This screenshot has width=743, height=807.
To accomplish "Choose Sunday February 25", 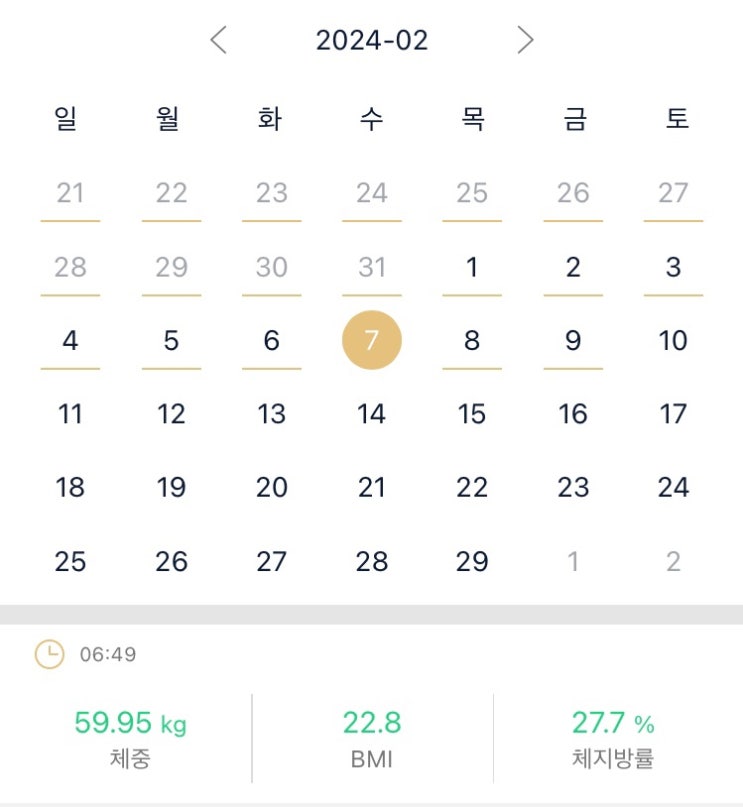I will [70, 561].
